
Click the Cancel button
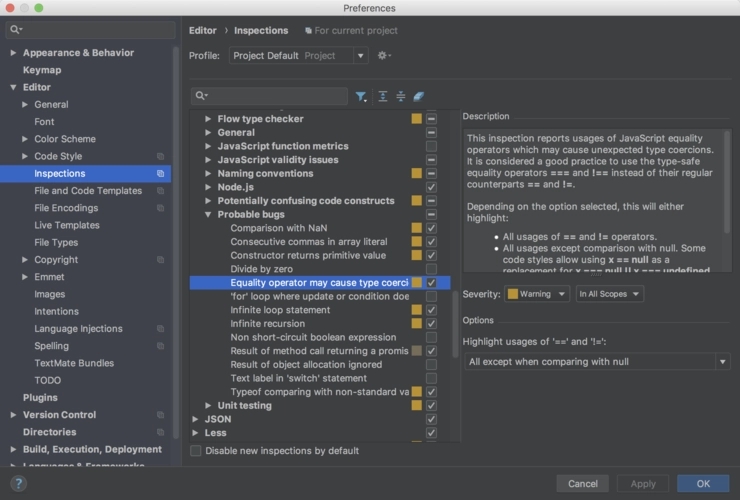pyautogui.click(x=582, y=483)
